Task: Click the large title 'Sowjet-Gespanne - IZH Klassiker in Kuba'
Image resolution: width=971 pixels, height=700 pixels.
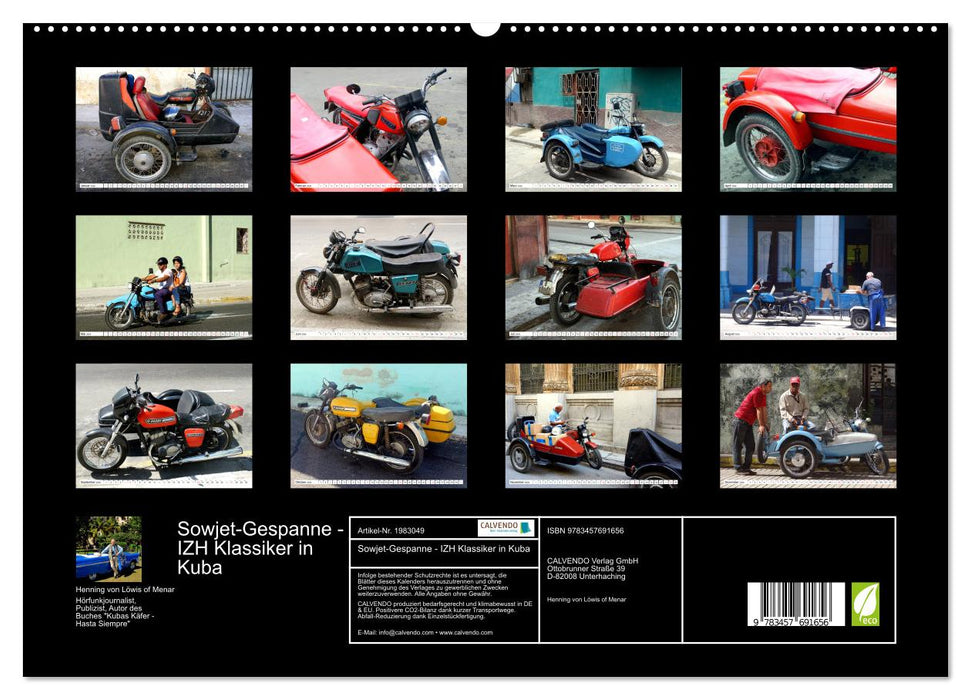Action: 260,547
